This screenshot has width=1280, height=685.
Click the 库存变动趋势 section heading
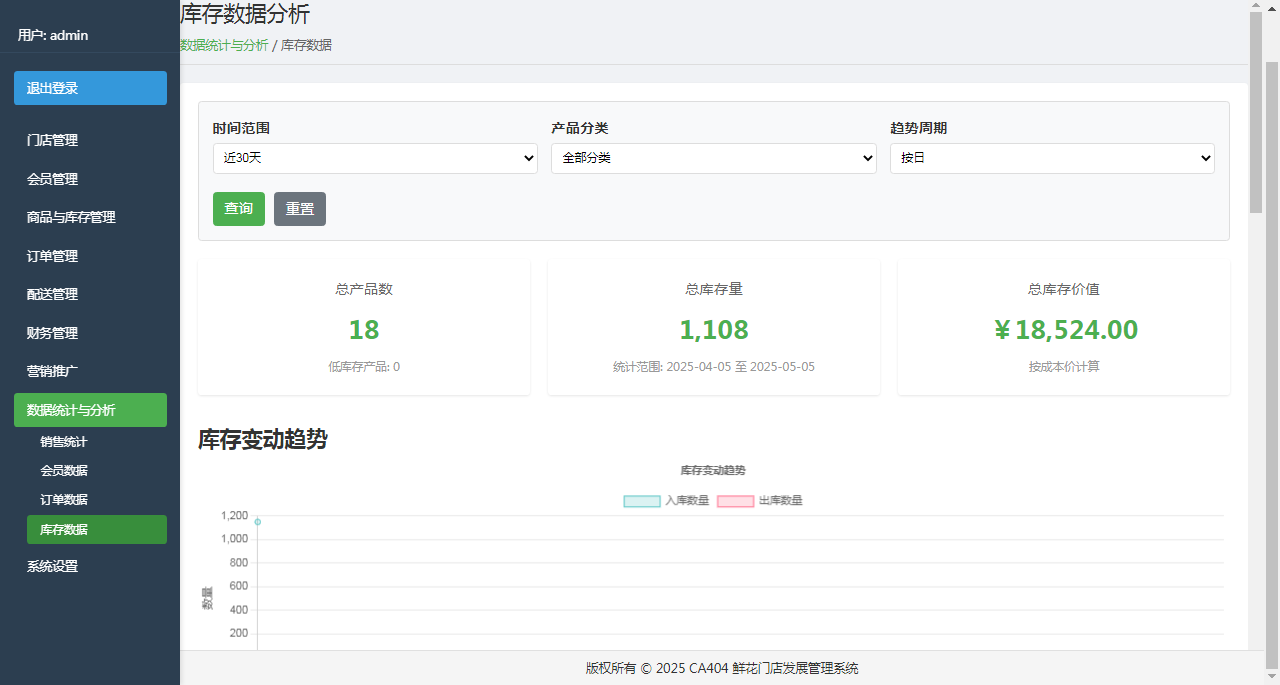point(263,440)
